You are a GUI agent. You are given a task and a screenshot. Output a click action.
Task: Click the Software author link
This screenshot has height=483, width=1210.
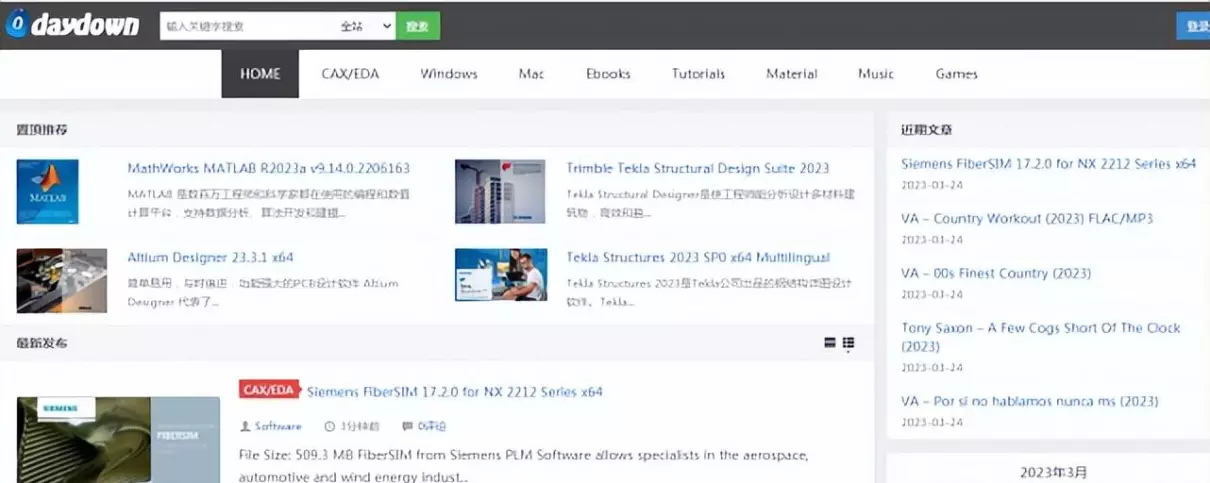tap(278, 426)
